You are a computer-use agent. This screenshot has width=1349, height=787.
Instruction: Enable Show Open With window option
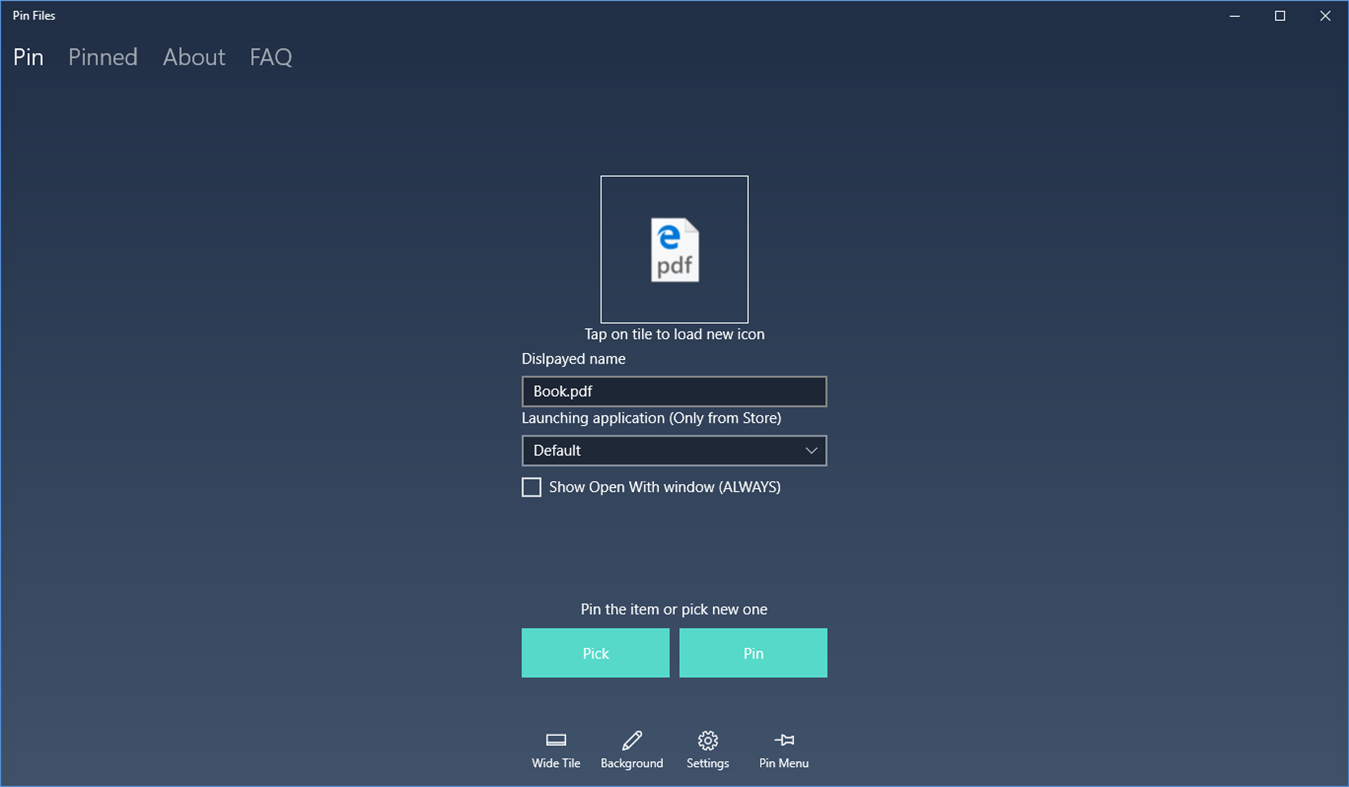point(531,487)
